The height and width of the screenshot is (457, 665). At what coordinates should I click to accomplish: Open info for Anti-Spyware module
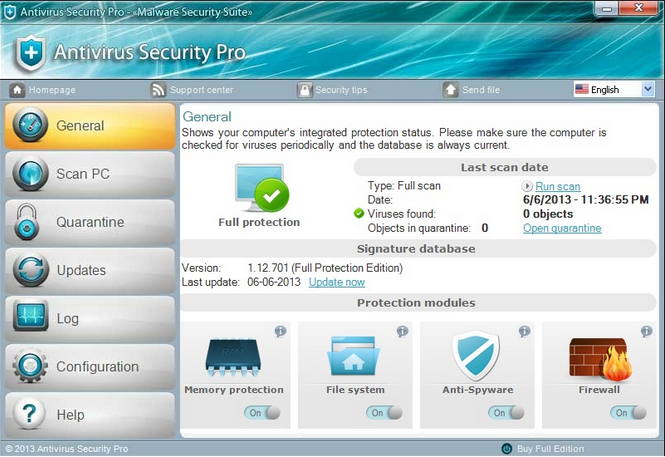[525, 331]
